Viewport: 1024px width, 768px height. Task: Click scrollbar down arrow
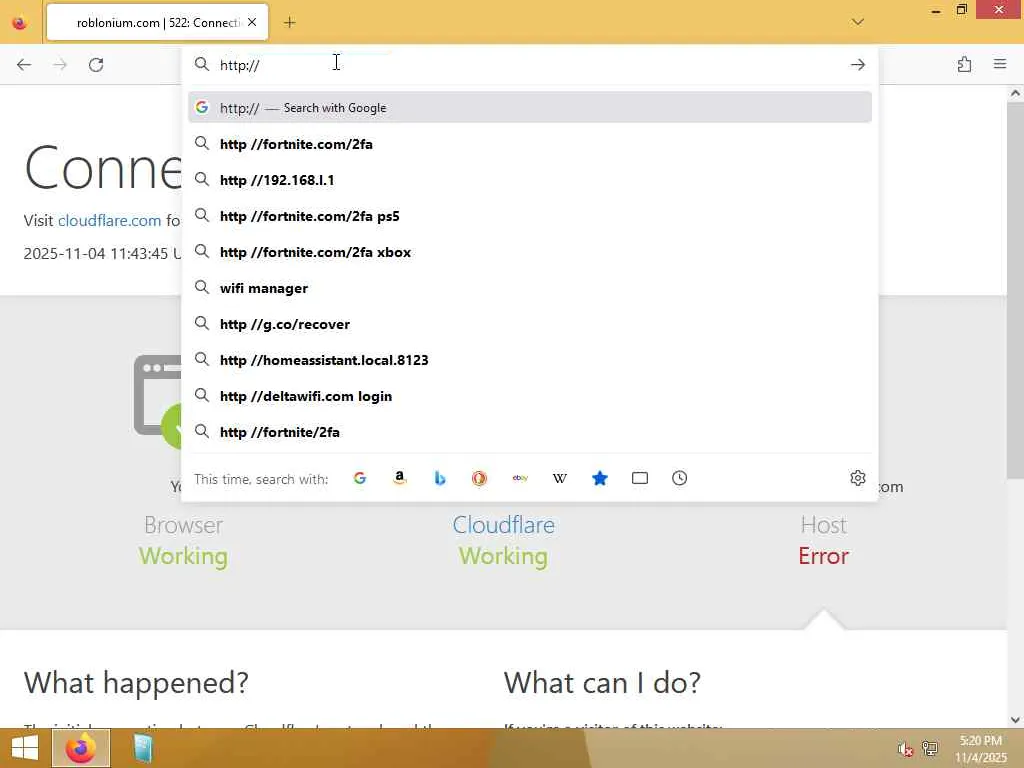tap(1015, 719)
